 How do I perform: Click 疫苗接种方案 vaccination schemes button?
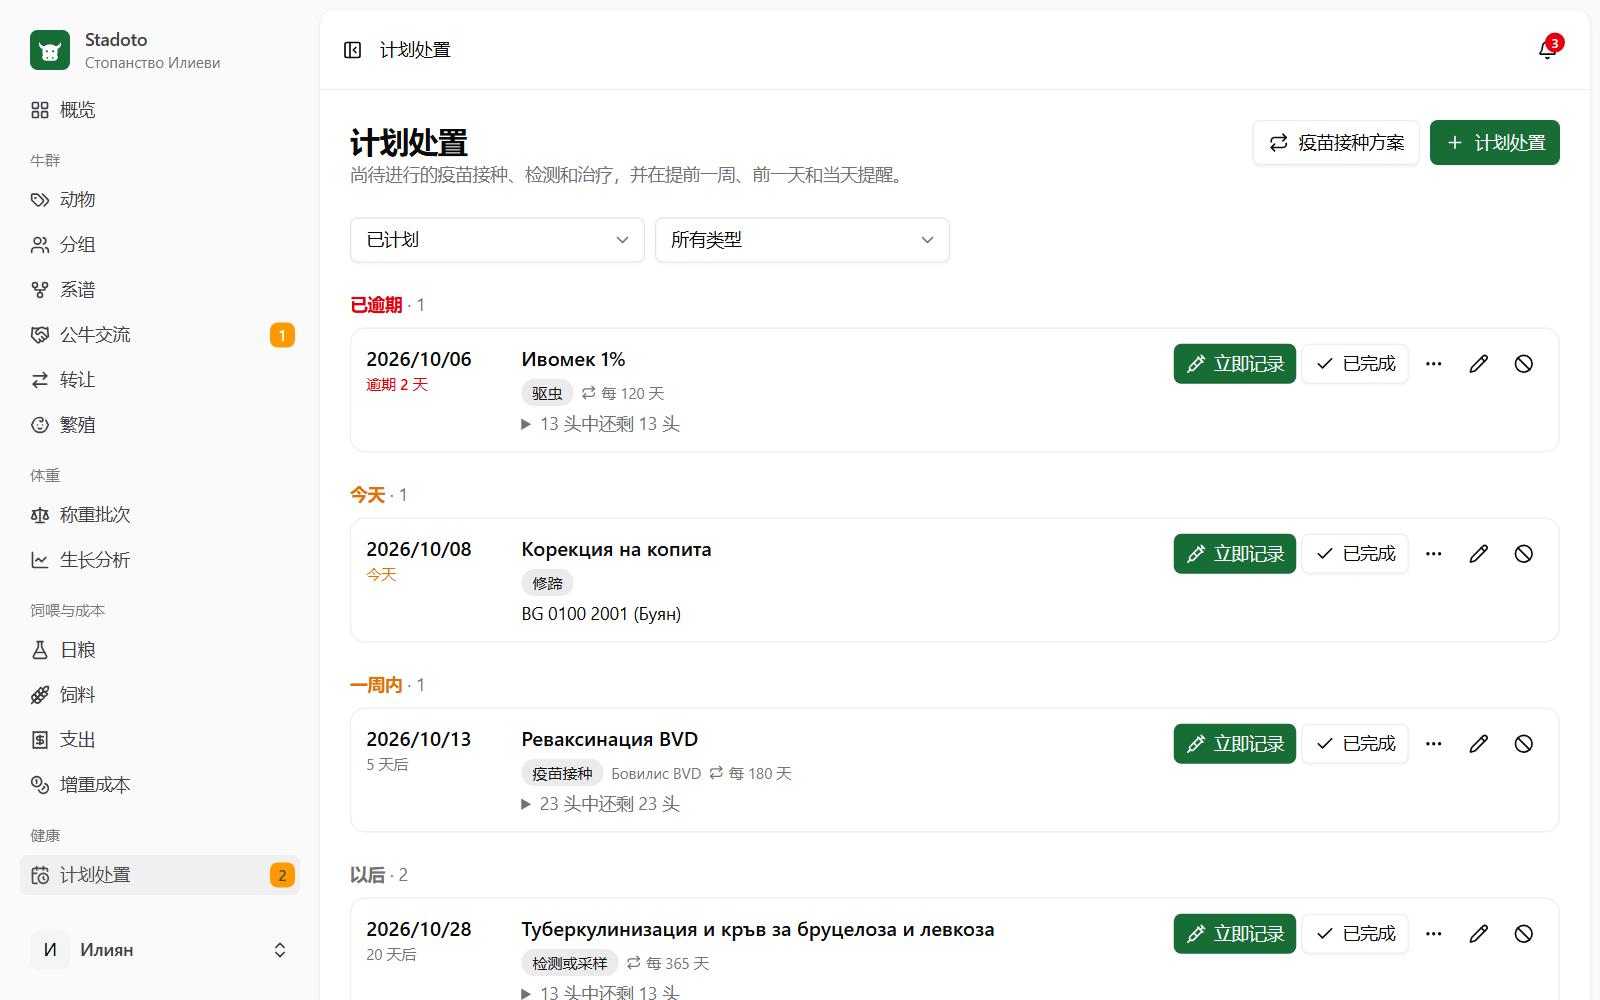1336,143
